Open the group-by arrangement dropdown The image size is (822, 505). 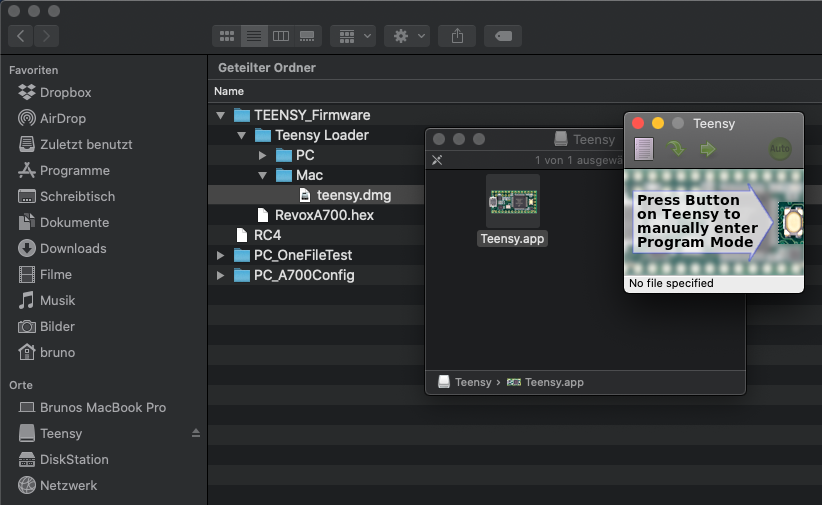pyautogui.click(x=353, y=36)
